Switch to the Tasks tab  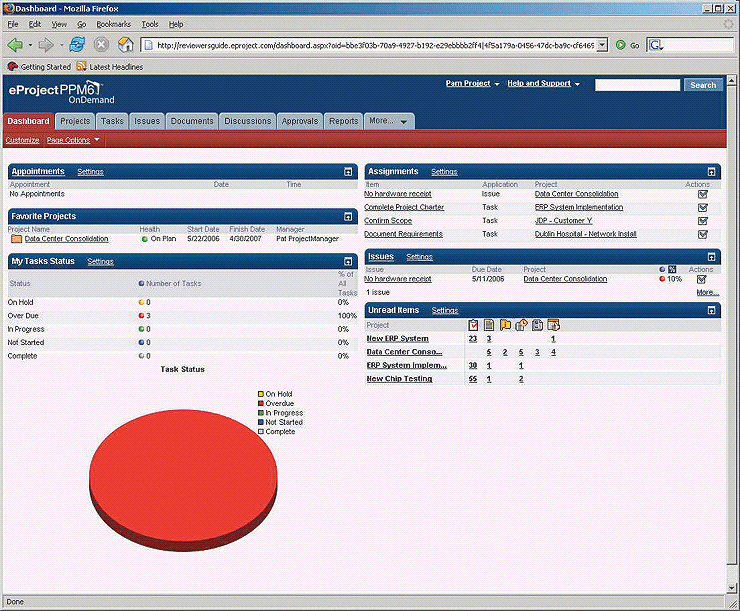[112, 121]
